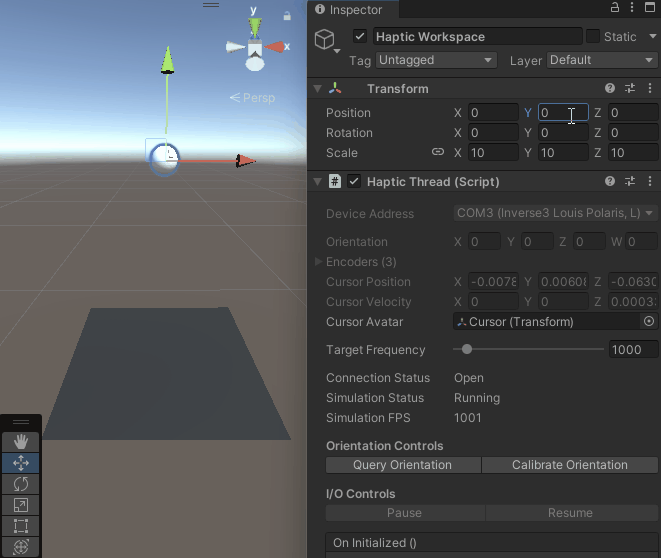Viewport: 661px width, 558px height.
Task: Open Inspector panel more options menu
Action: pyautogui.click(x=632, y=7)
